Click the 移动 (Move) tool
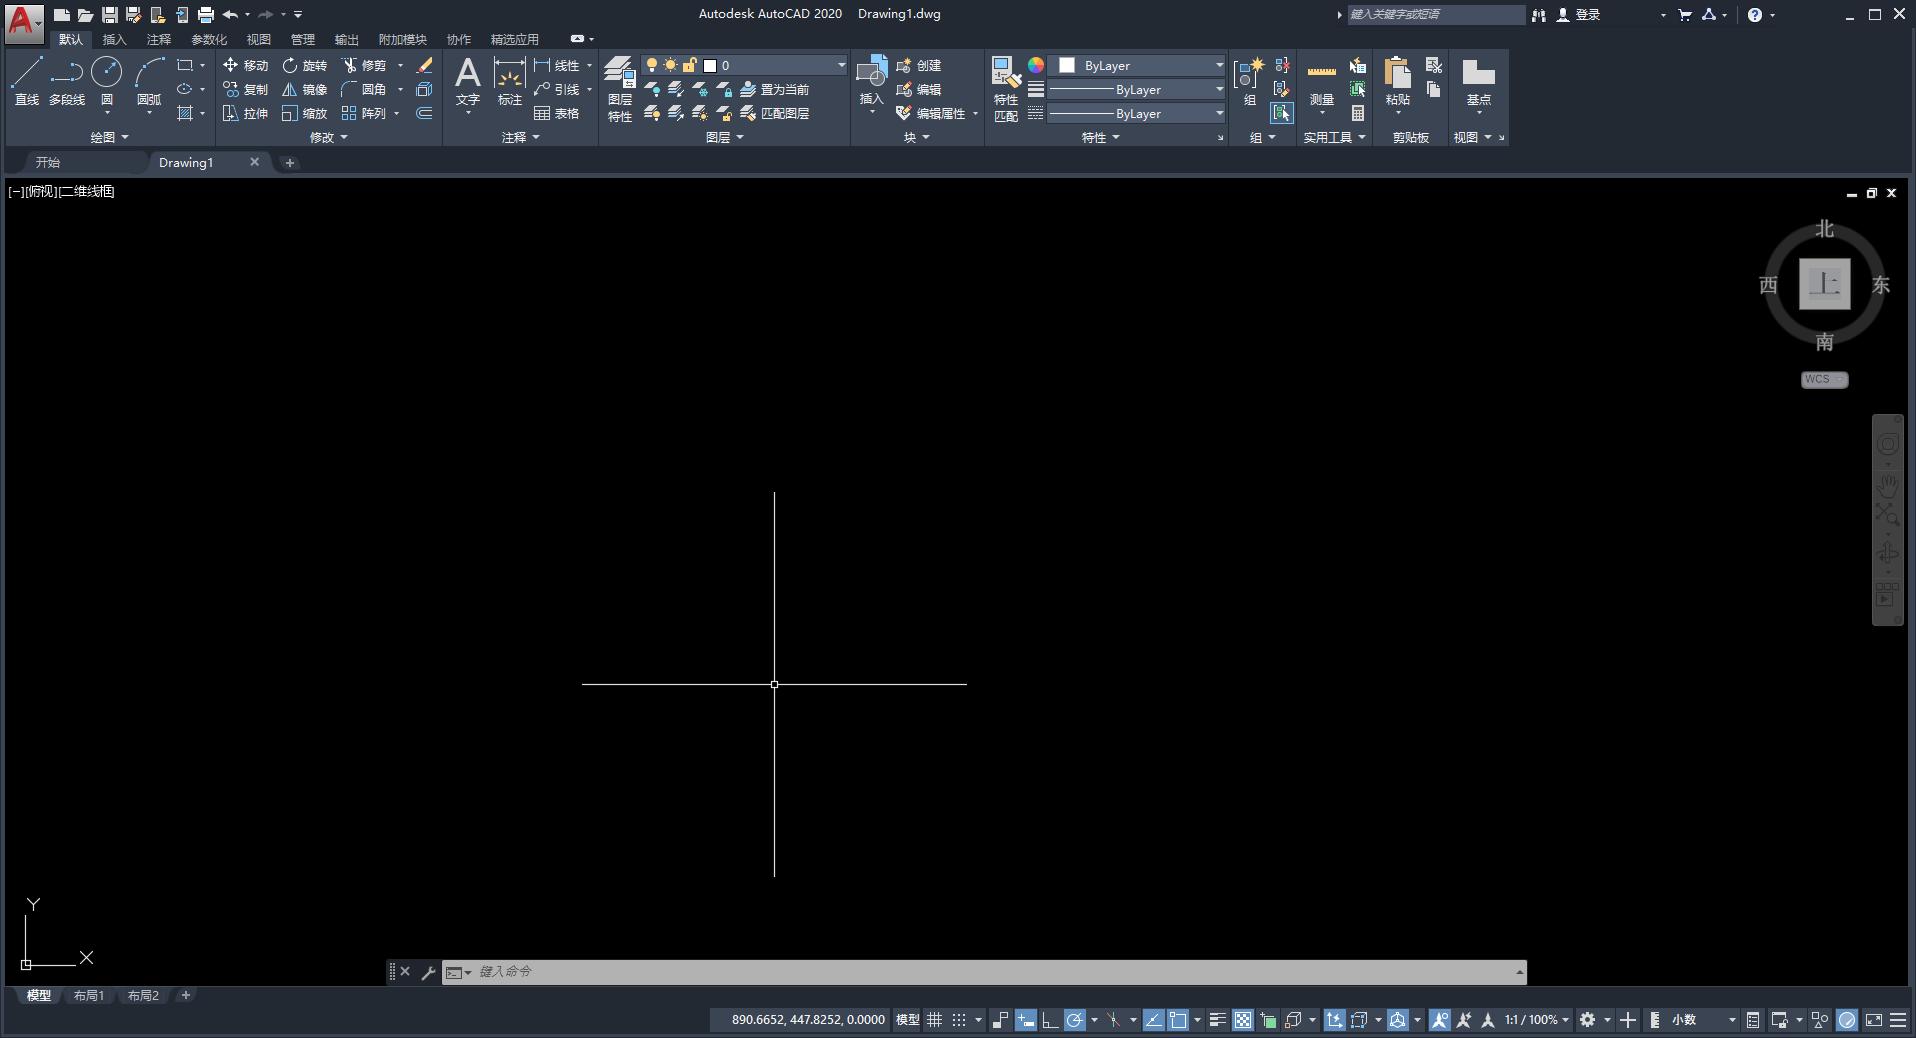 tap(246, 65)
